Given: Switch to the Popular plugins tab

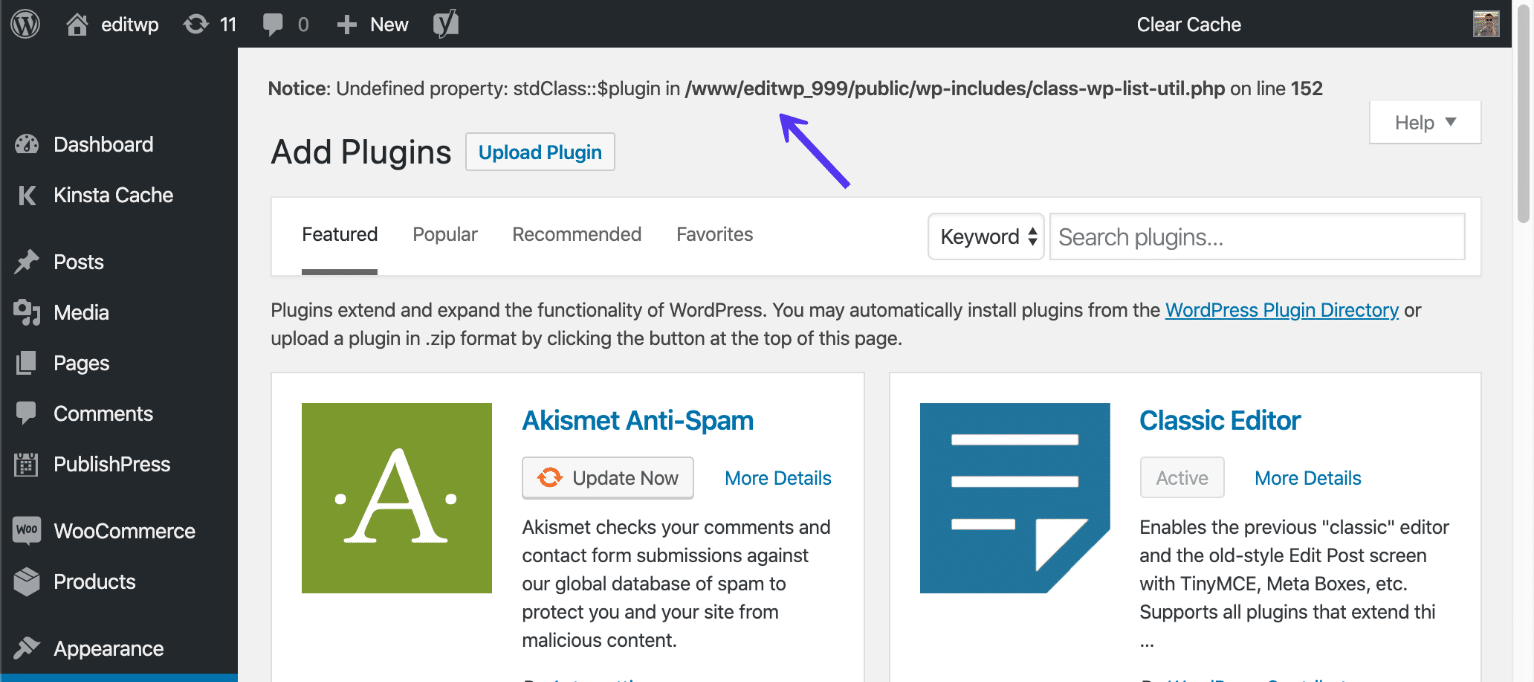Looking at the screenshot, I should 445,234.
